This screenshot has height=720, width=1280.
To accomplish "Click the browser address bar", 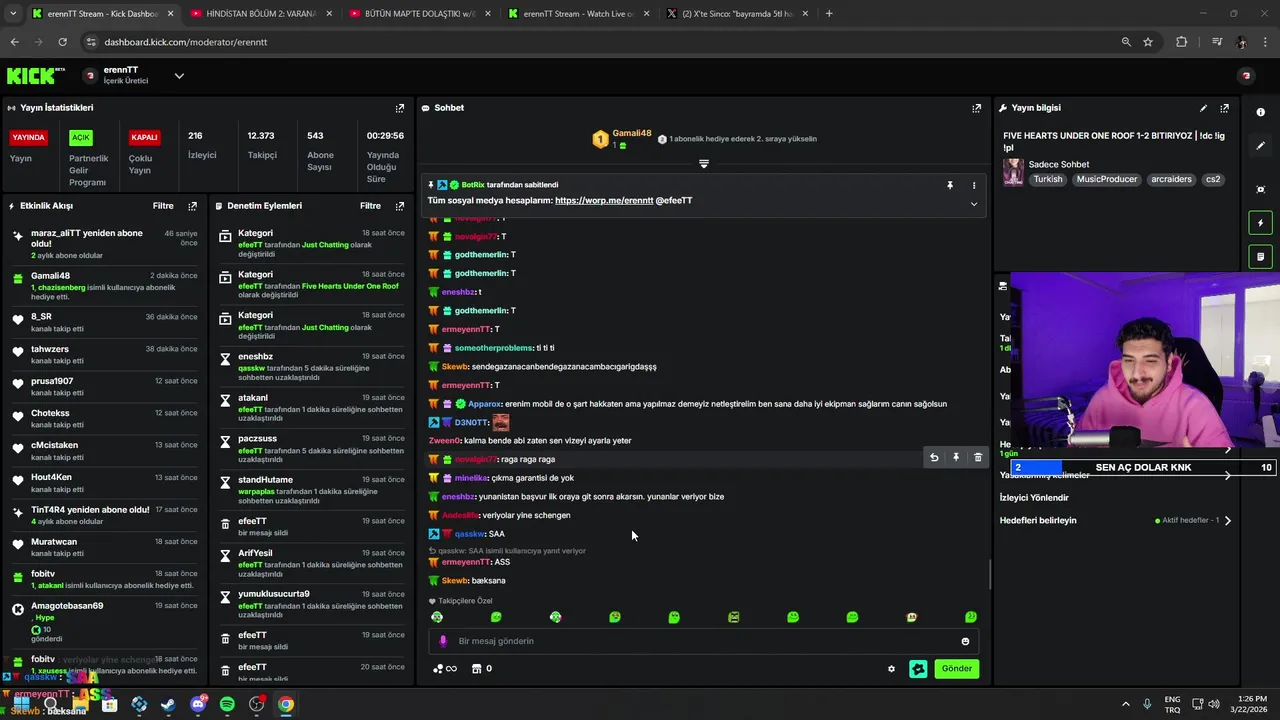I will [600, 42].
